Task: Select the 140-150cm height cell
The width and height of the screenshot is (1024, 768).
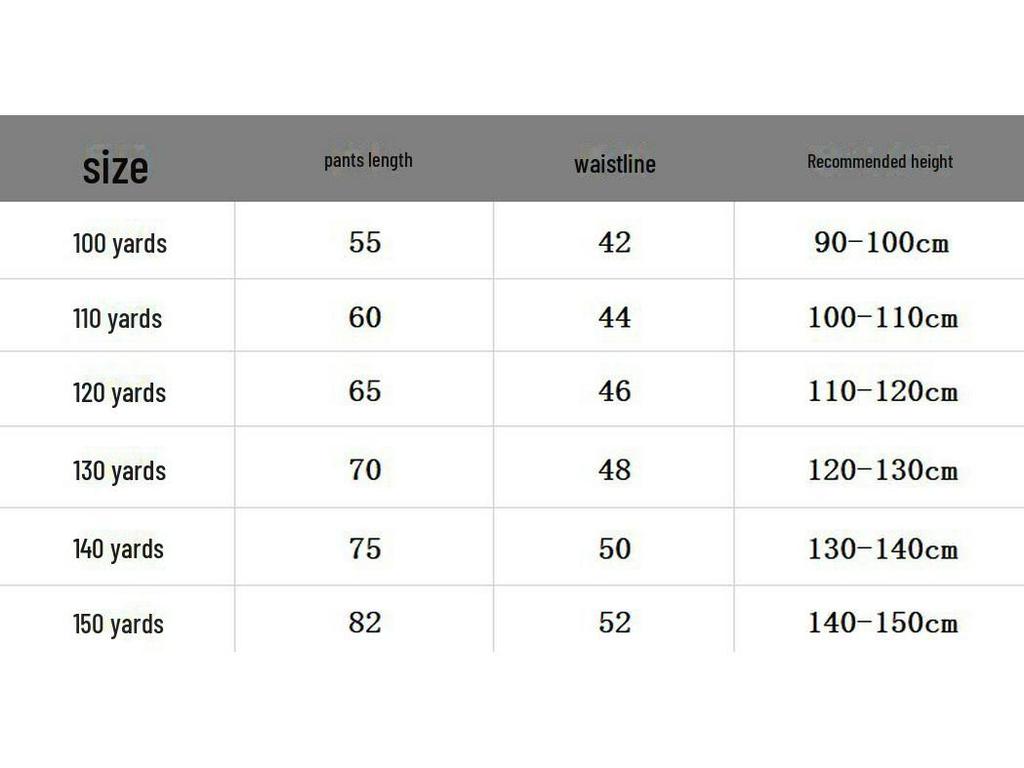Action: click(882, 623)
